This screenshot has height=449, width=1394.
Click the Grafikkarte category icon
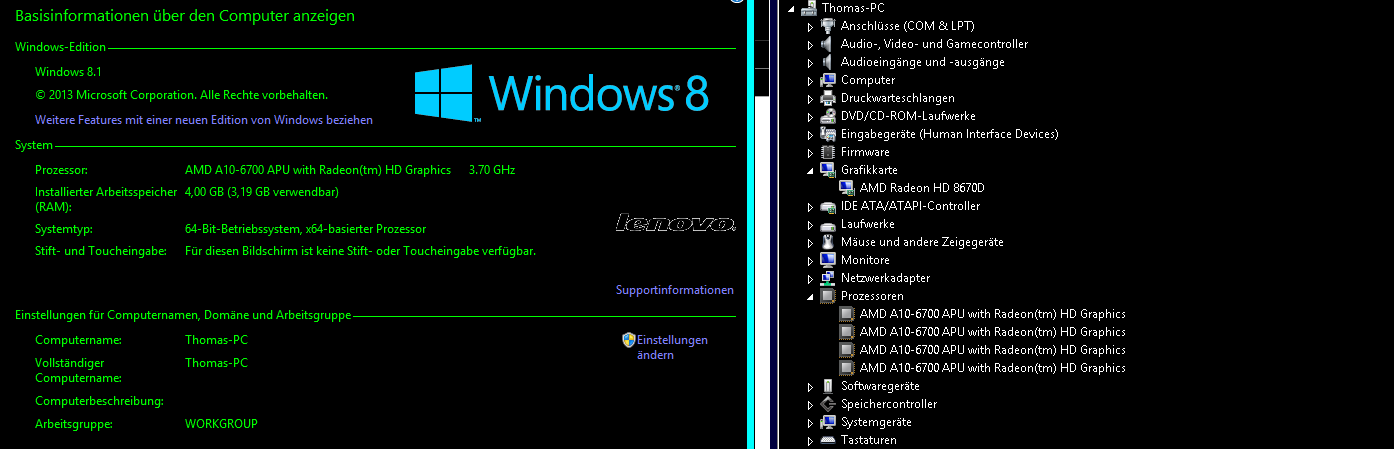pyautogui.click(x=827, y=170)
